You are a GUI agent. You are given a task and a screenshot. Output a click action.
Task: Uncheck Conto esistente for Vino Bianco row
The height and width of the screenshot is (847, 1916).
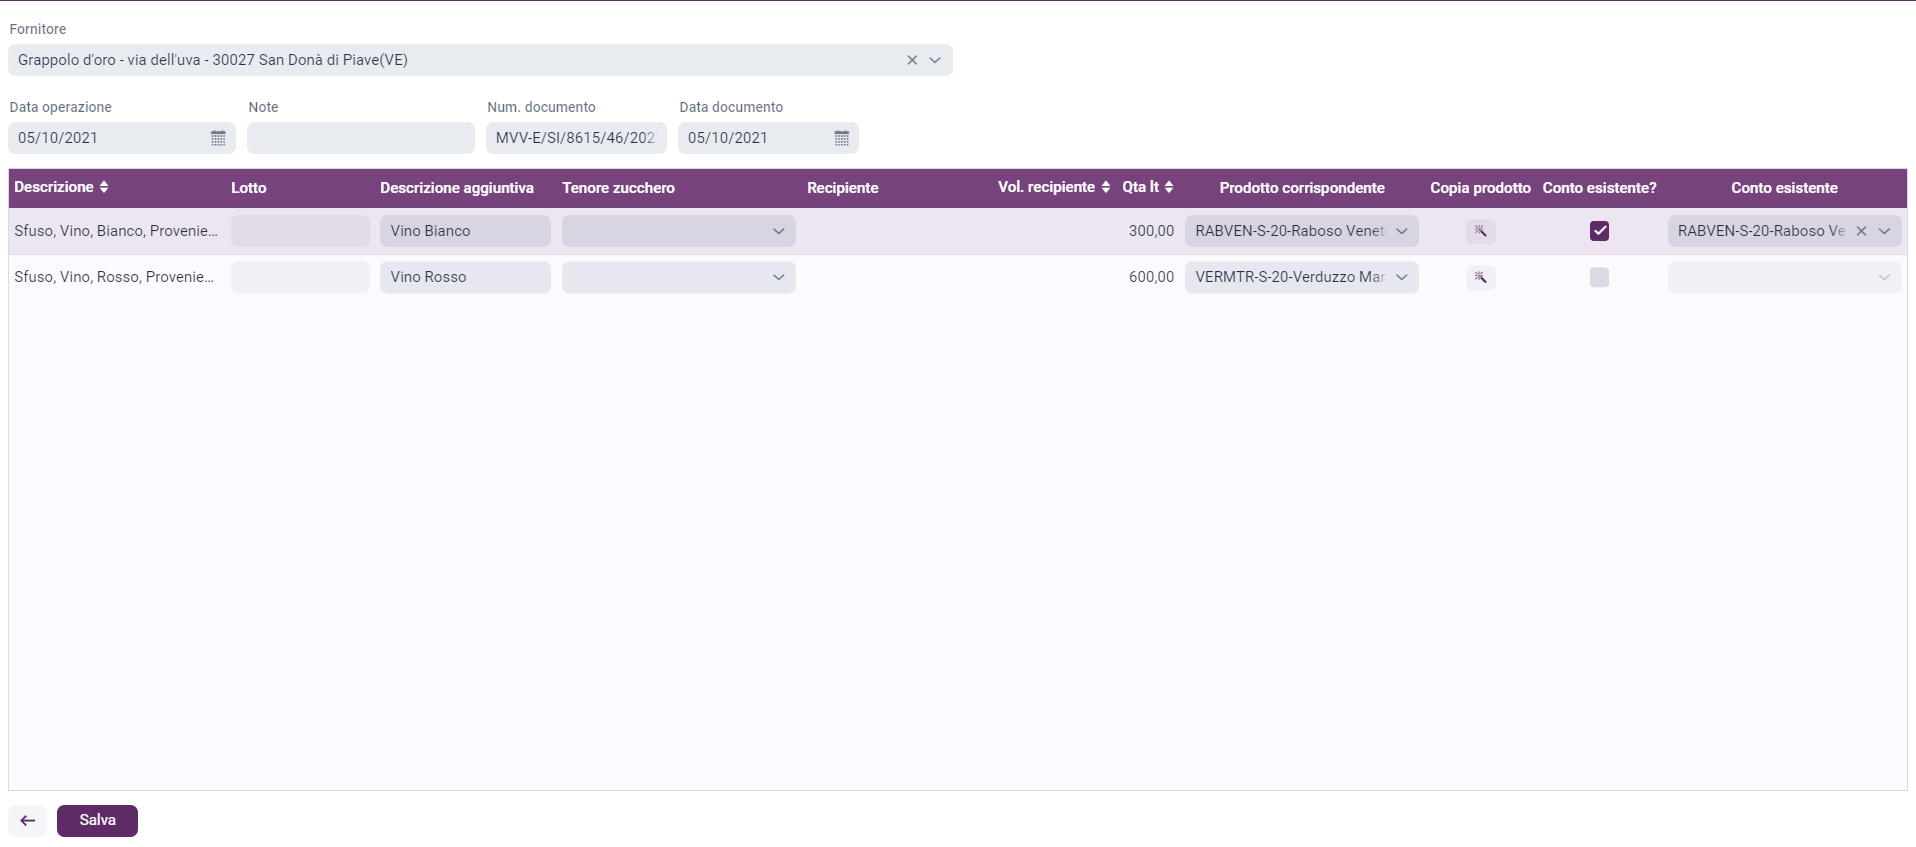click(1600, 231)
